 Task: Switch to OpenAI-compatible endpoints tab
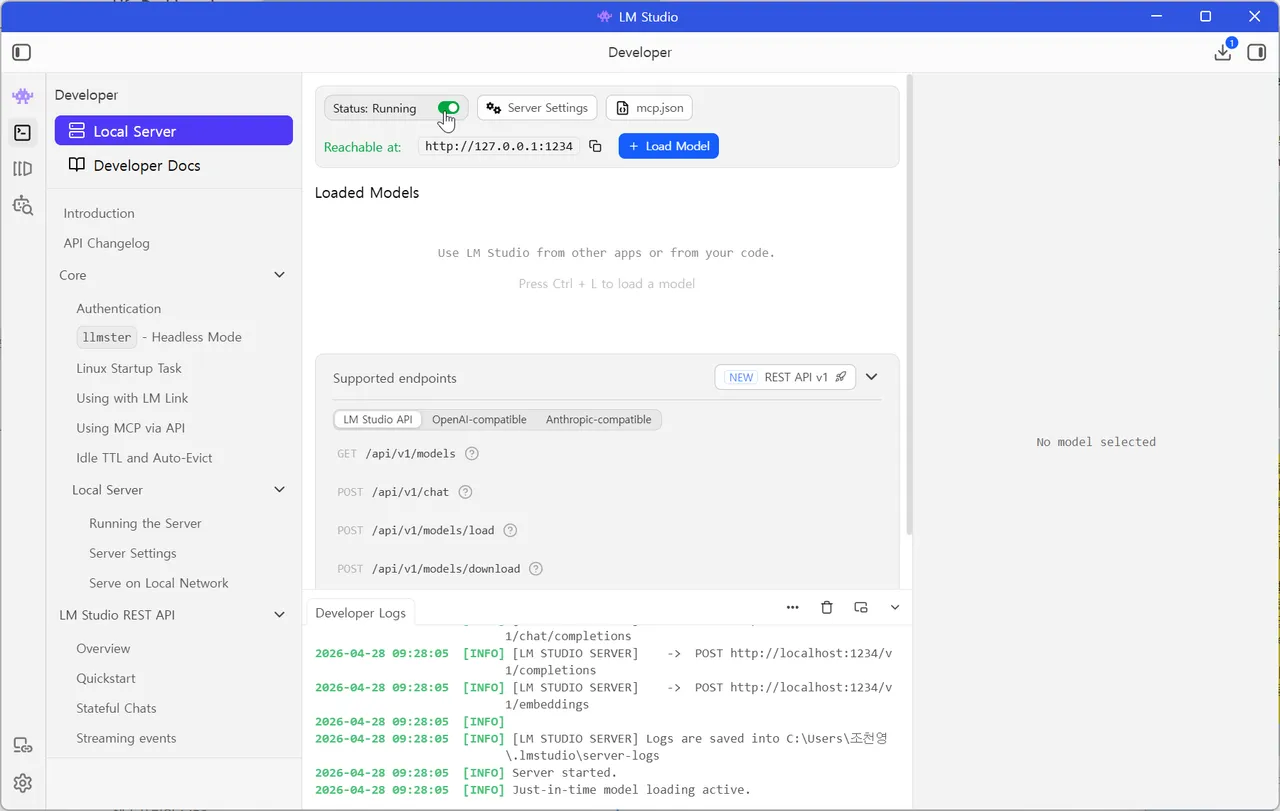(x=479, y=420)
